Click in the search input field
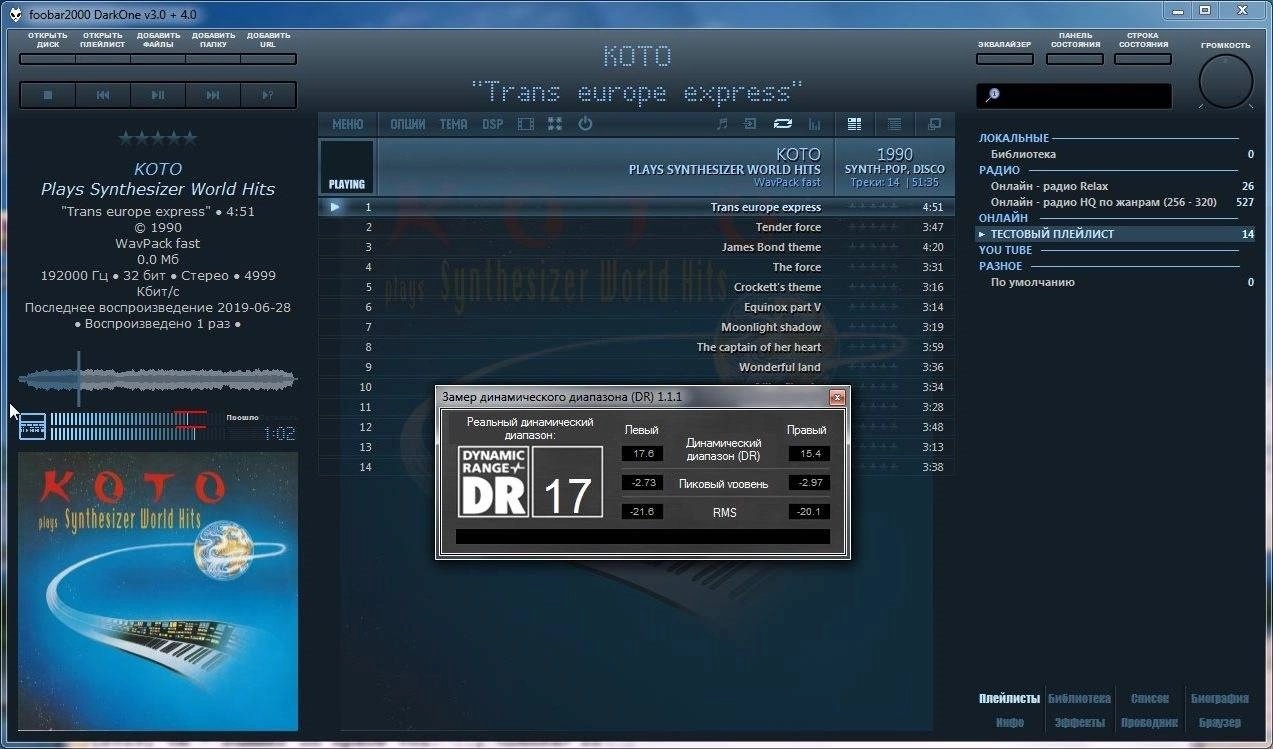Viewport: 1273px width, 749px height. point(1074,95)
